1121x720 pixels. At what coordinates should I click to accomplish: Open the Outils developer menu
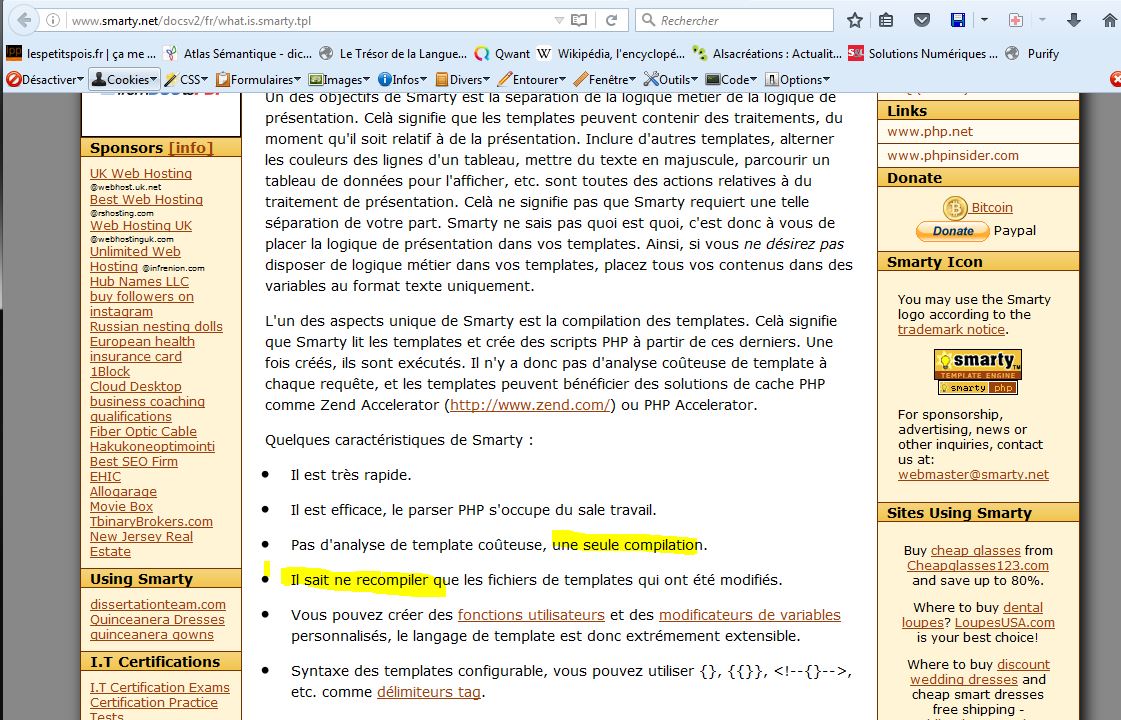tap(671, 79)
